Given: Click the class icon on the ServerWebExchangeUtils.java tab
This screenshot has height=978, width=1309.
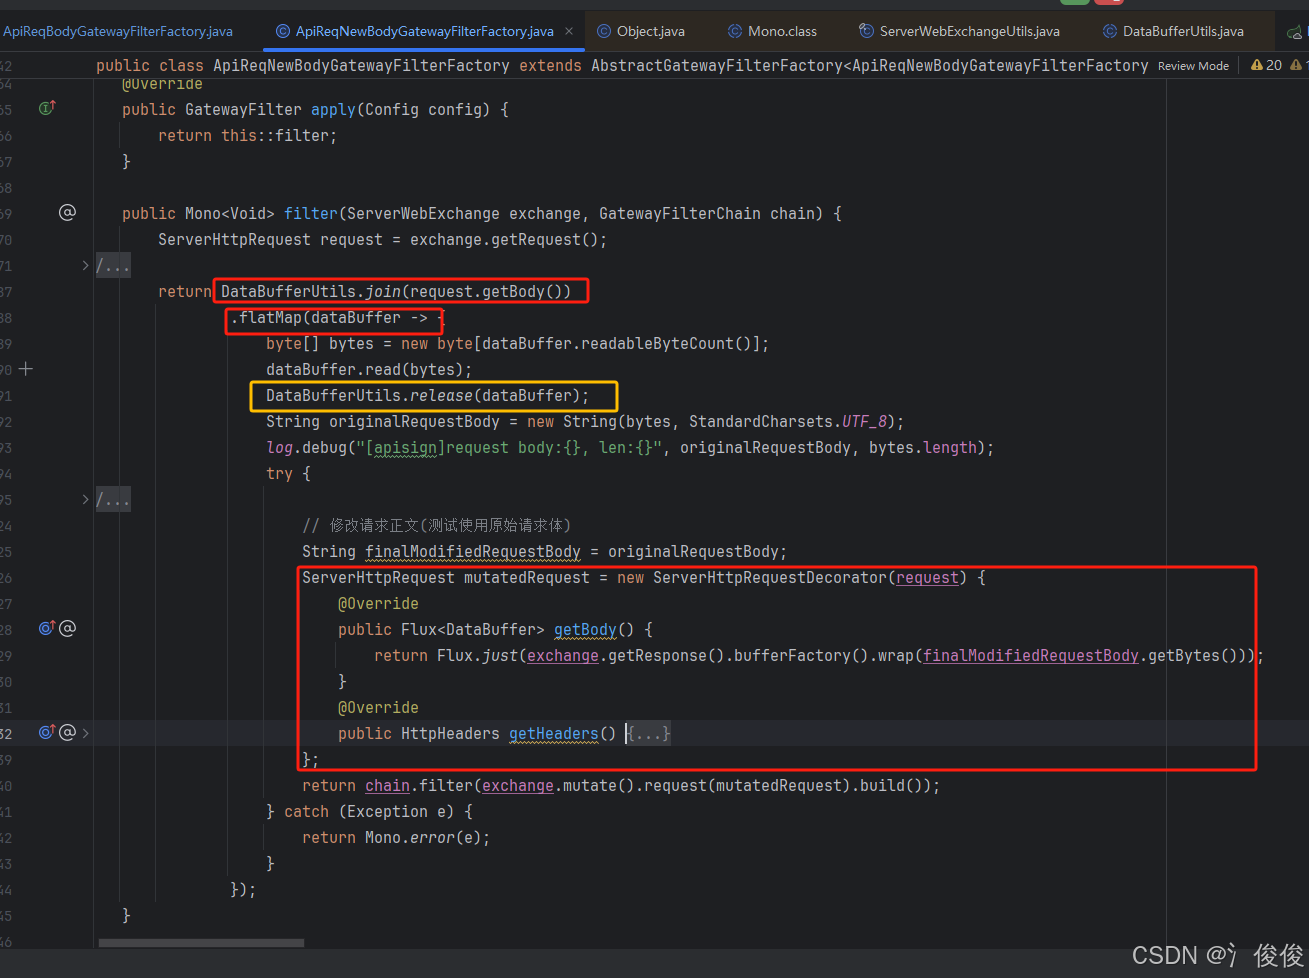Looking at the screenshot, I should (867, 31).
